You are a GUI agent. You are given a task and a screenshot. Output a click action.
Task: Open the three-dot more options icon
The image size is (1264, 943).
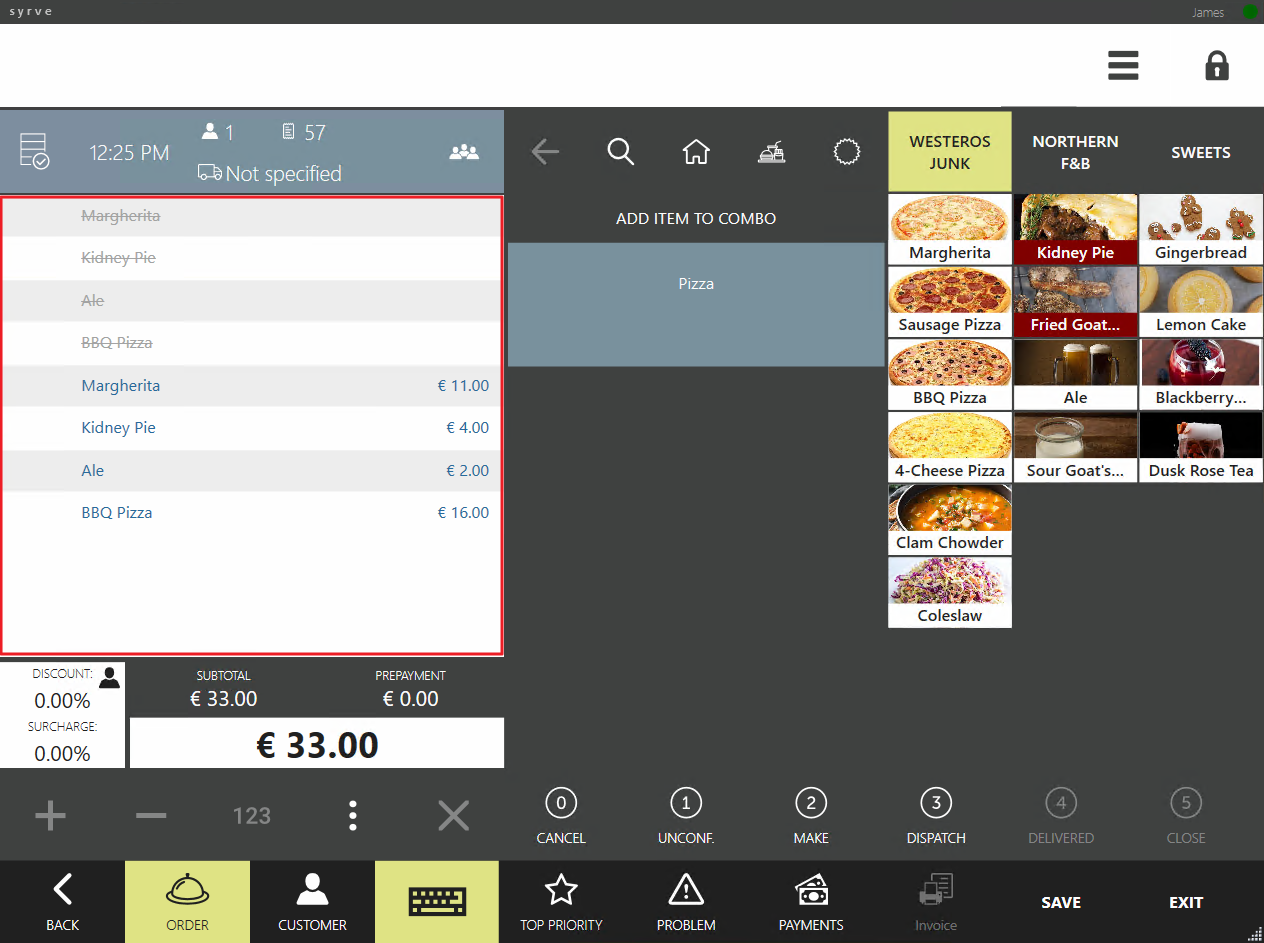tap(352, 816)
